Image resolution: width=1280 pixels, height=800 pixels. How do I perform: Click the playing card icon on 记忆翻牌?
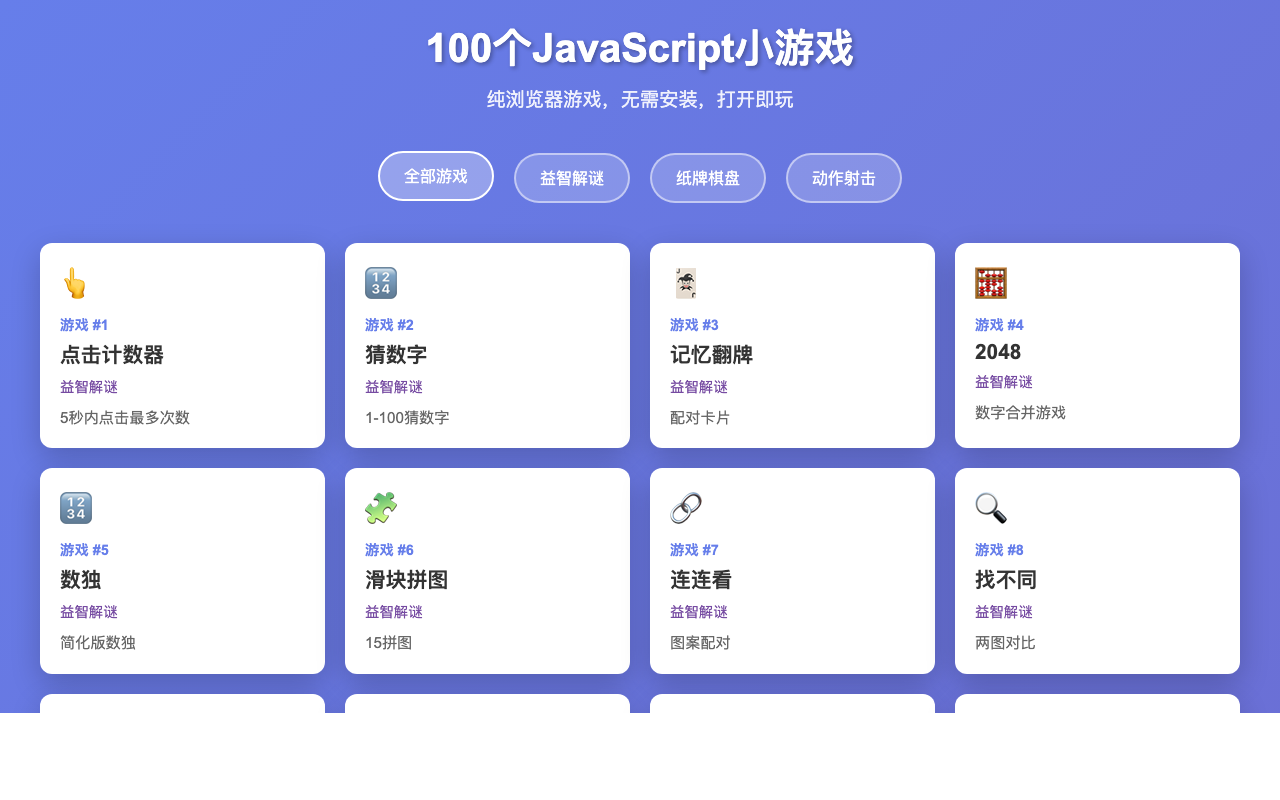pyautogui.click(x=686, y=283)
